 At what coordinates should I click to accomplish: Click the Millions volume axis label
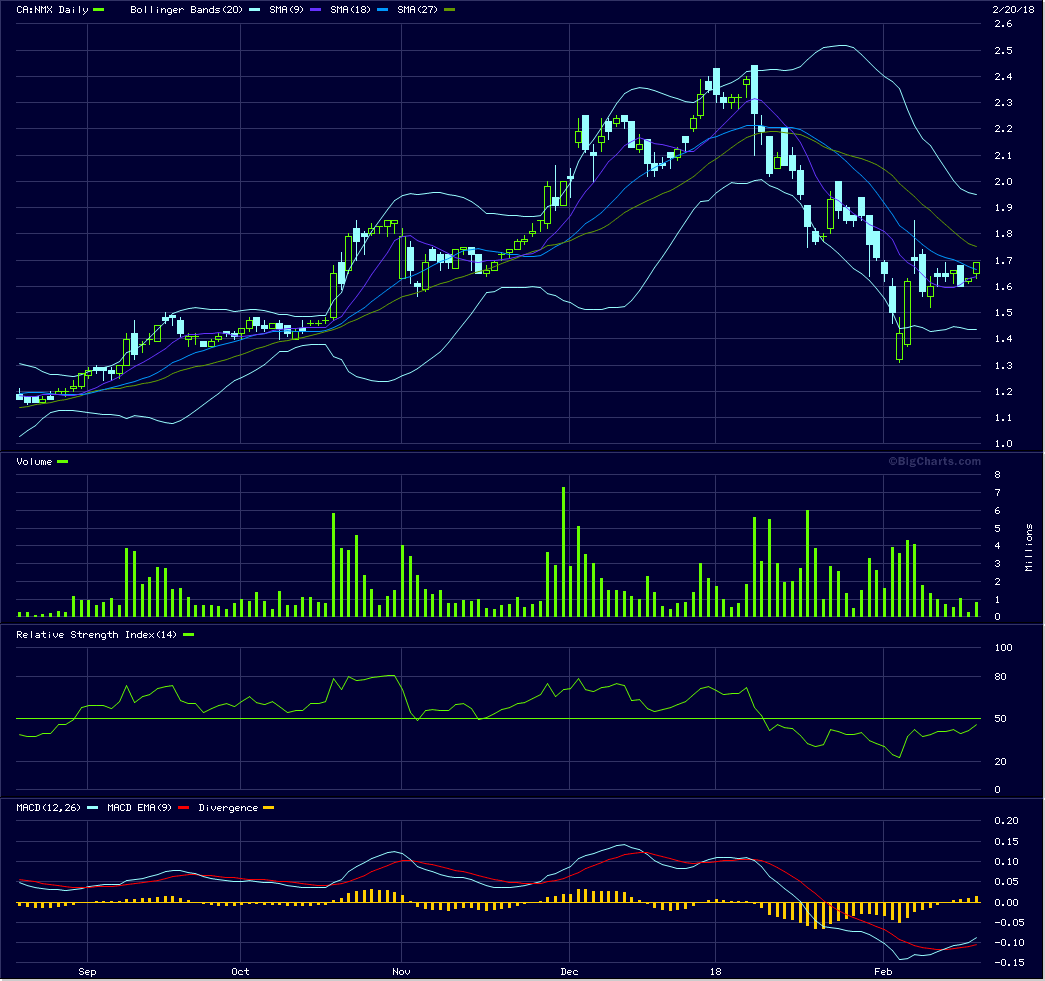click(1030, 547)
